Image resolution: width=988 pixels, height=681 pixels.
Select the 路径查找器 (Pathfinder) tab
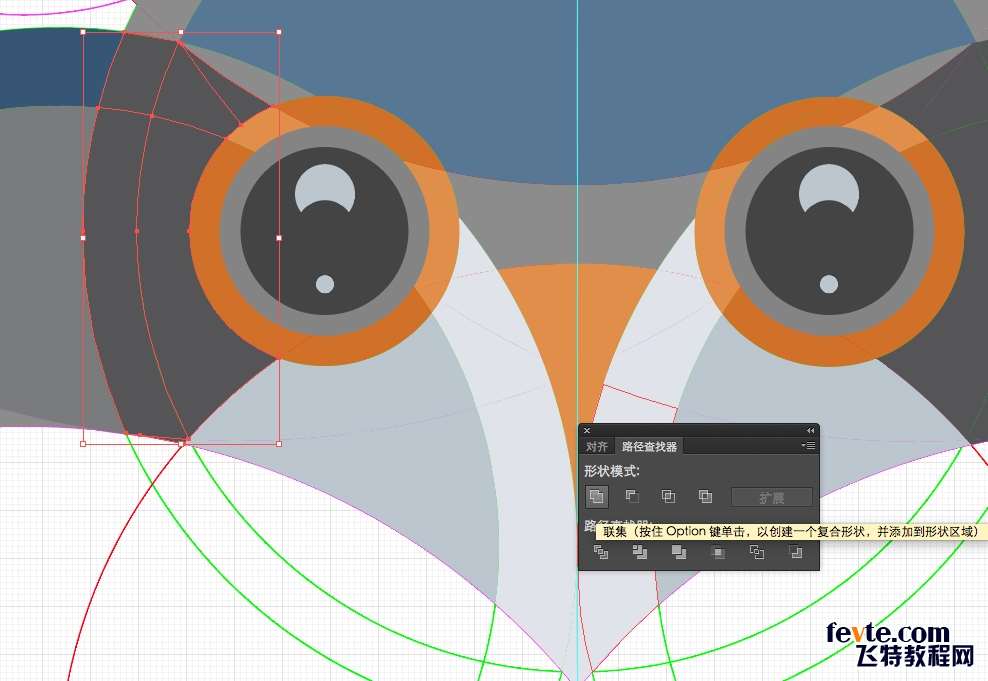(x=649, y=447)
